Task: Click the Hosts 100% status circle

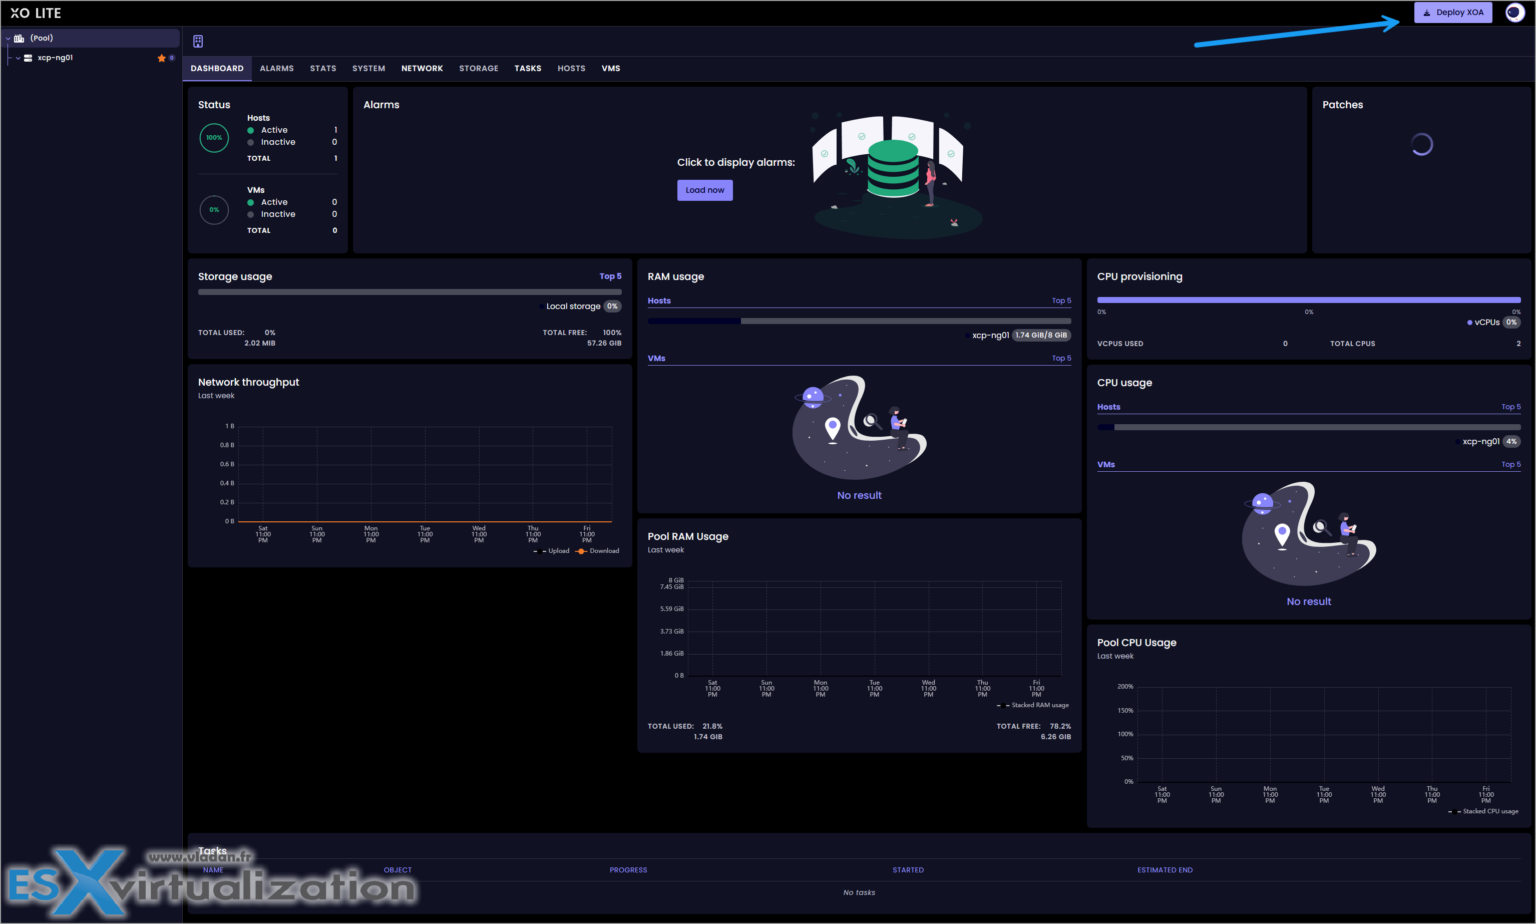Action: click(214, 138)
